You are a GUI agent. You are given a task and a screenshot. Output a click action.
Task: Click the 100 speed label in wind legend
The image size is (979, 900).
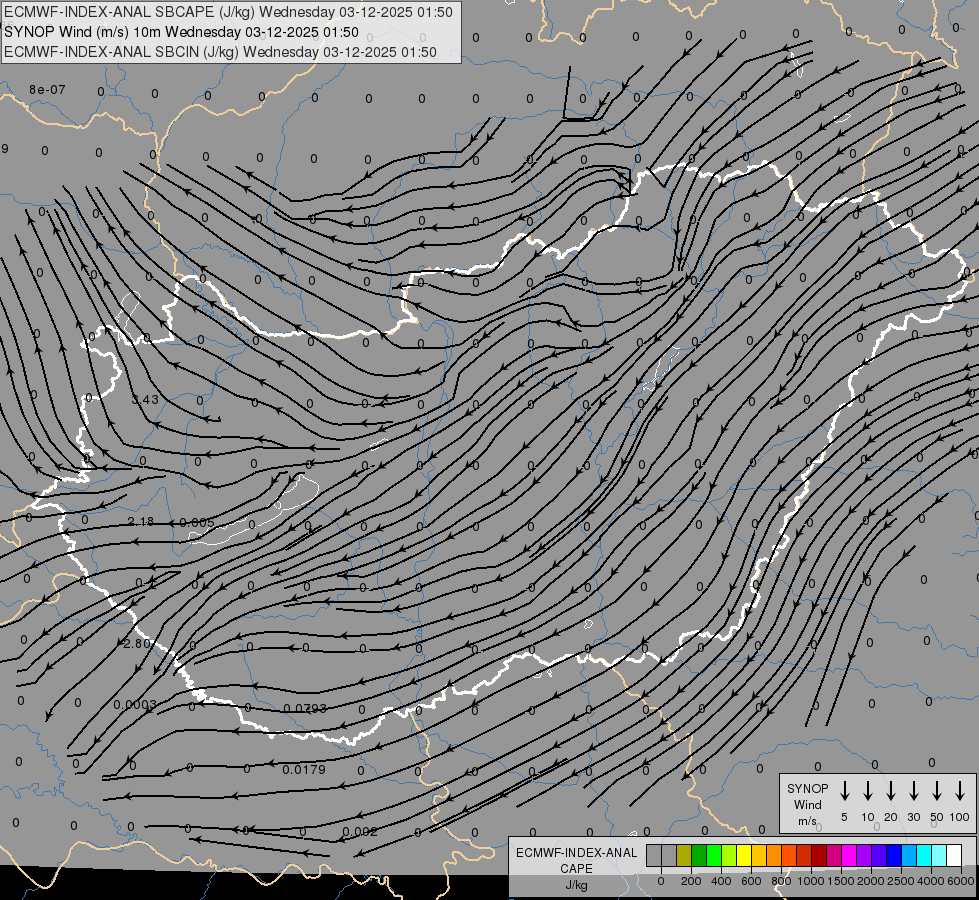tap(960, 817)
